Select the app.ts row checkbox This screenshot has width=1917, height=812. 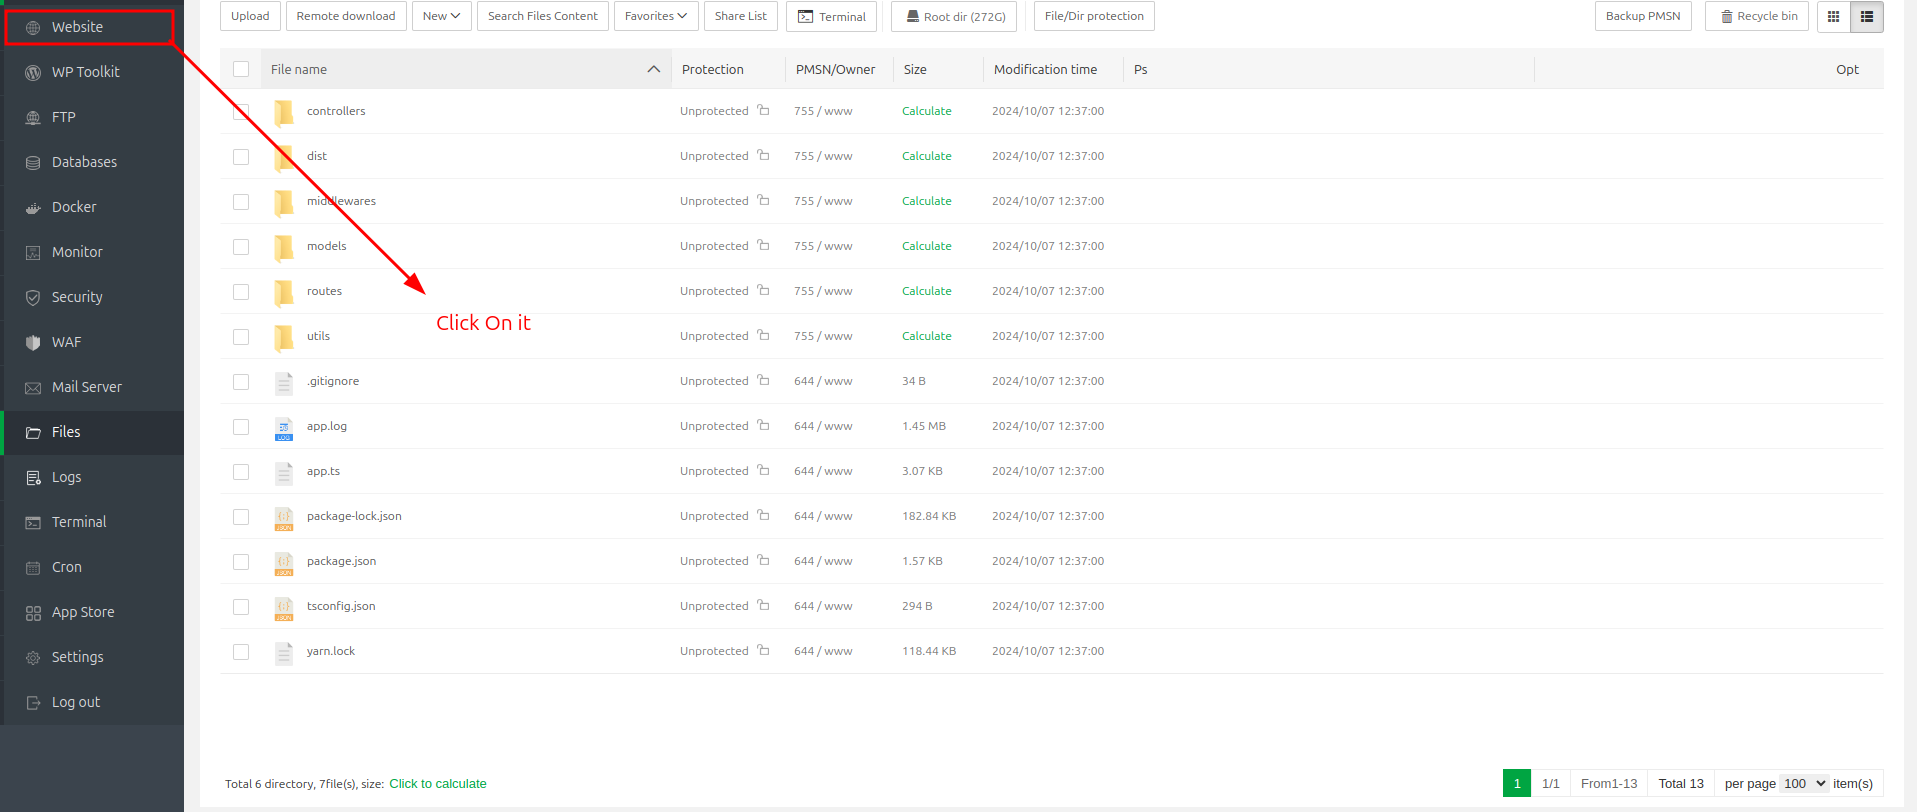pyautogui.click(x=241, y=472)
